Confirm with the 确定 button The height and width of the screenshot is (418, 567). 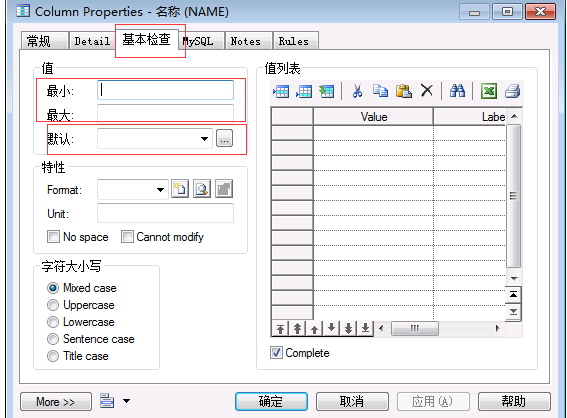point(271,401)
